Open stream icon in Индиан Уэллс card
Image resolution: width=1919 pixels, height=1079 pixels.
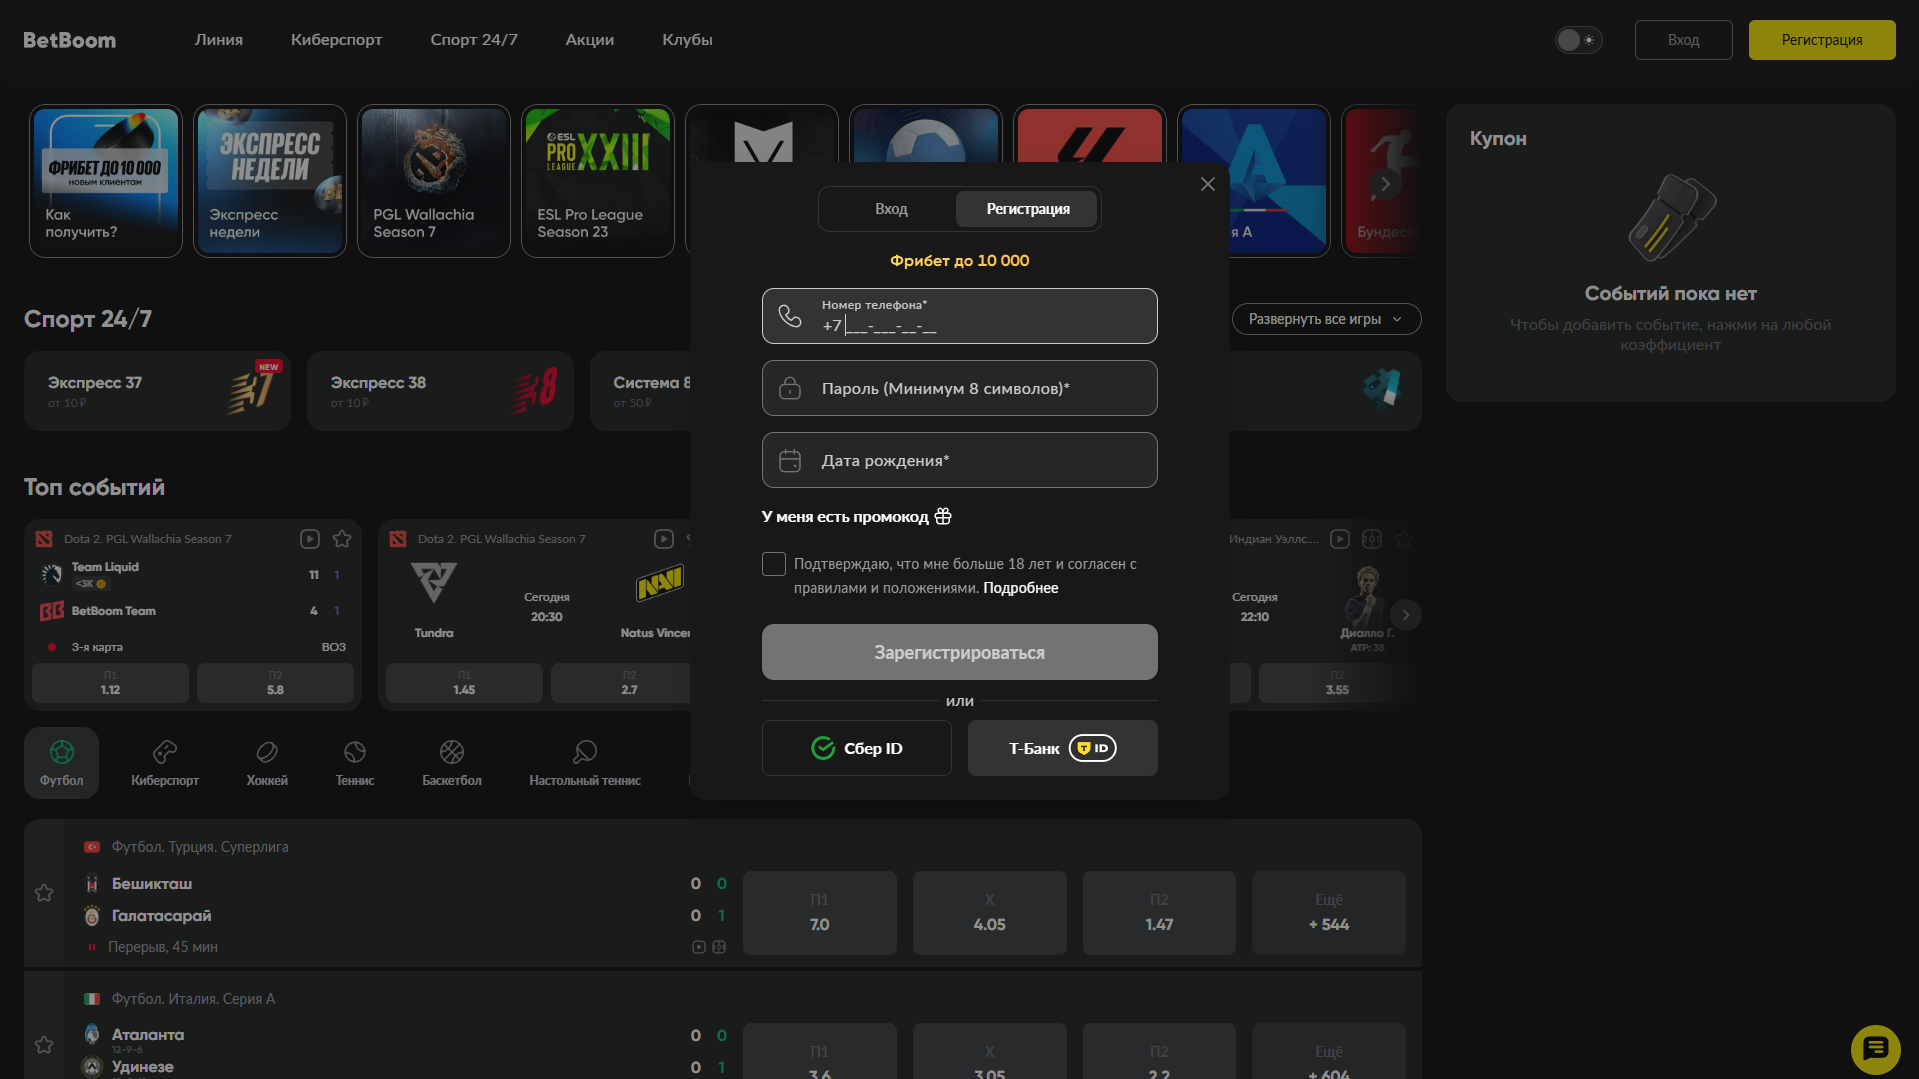(x=1340, y=539)
